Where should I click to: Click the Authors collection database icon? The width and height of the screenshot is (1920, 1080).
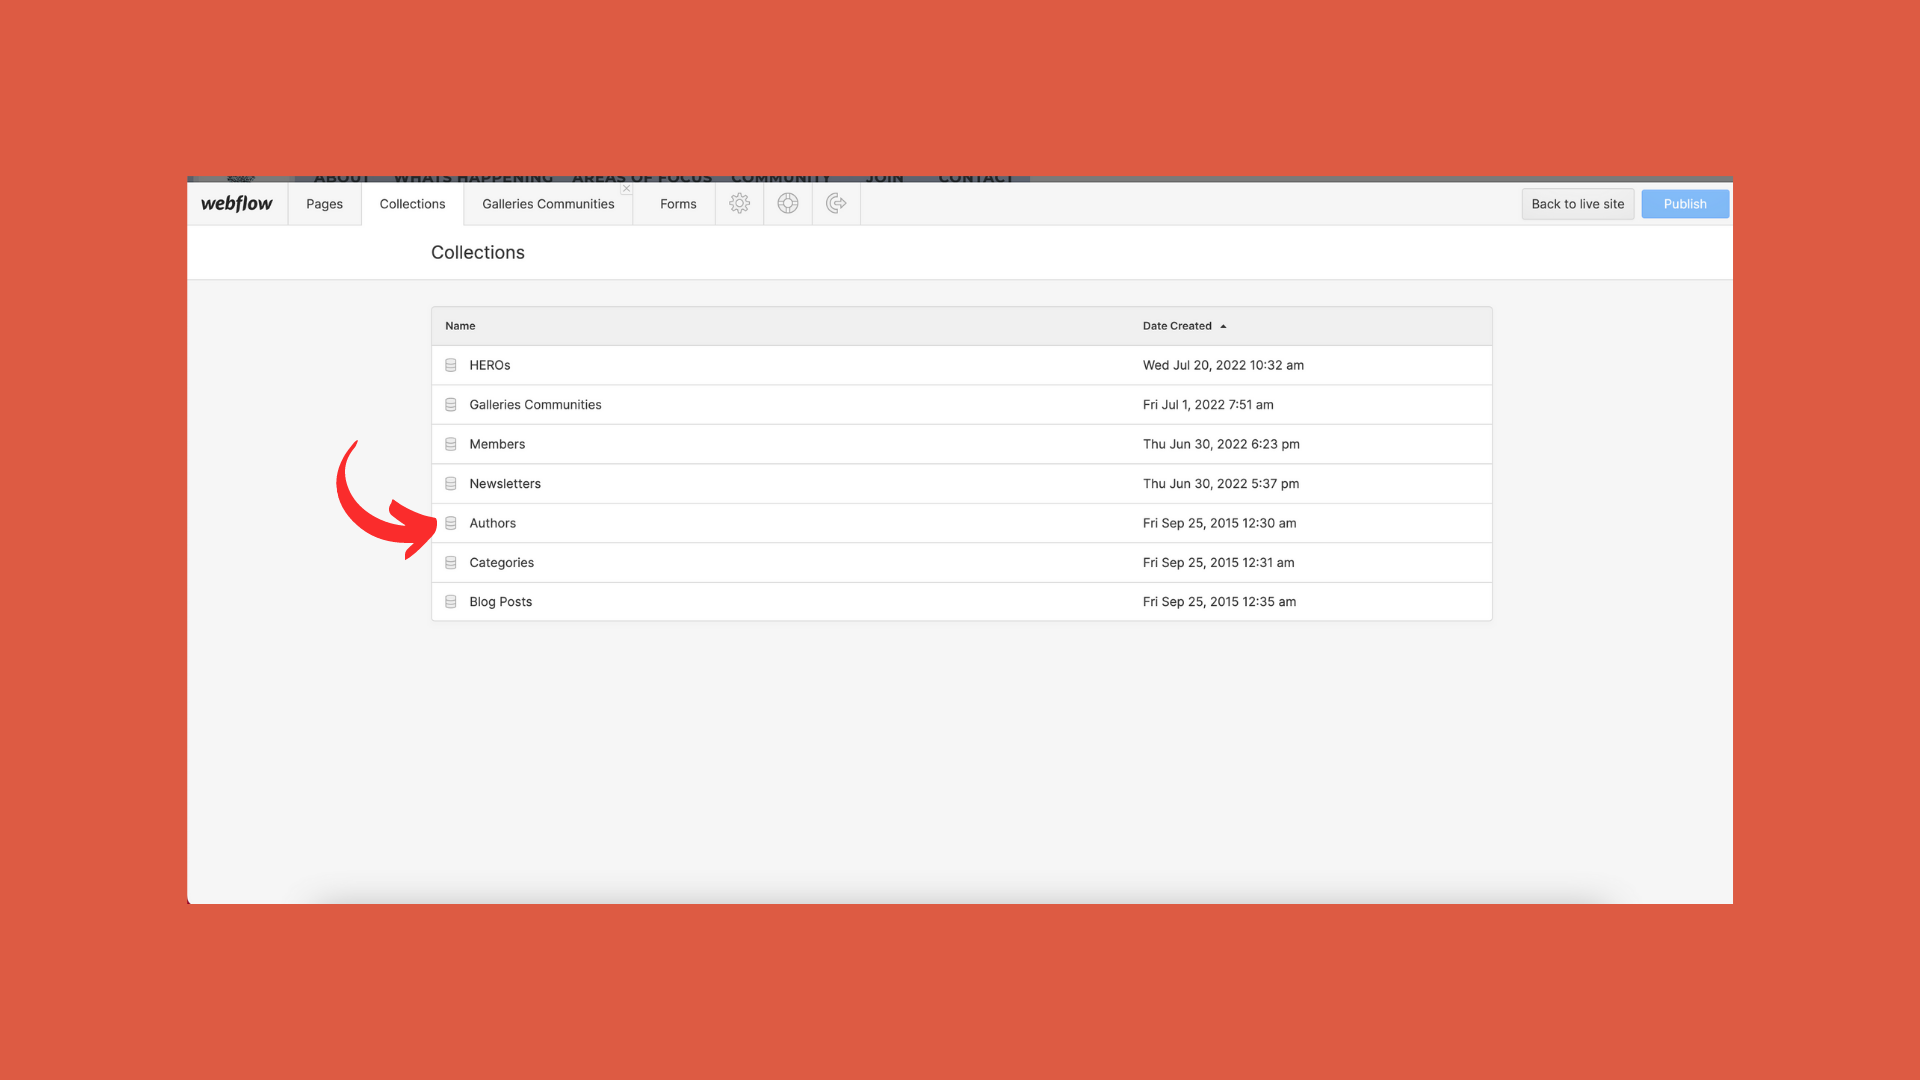point(451,524)
